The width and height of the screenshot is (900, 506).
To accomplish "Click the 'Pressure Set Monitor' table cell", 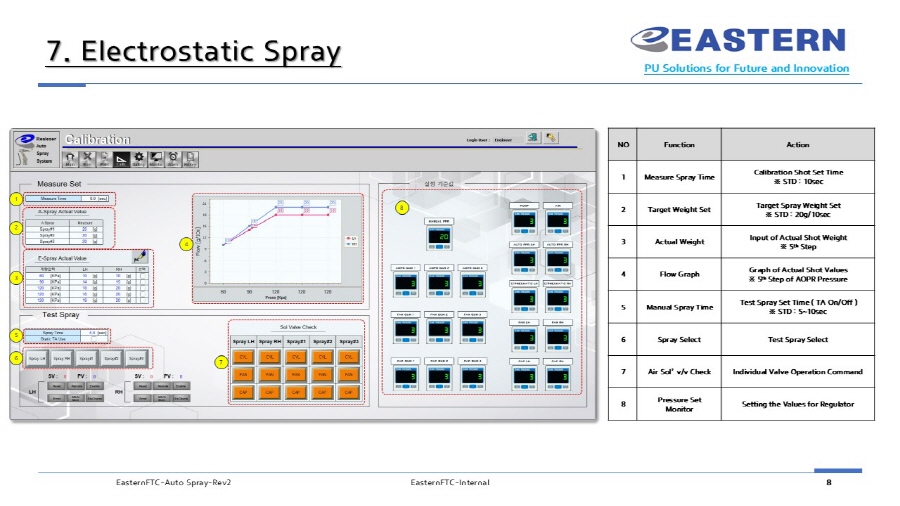I will 679,404.
